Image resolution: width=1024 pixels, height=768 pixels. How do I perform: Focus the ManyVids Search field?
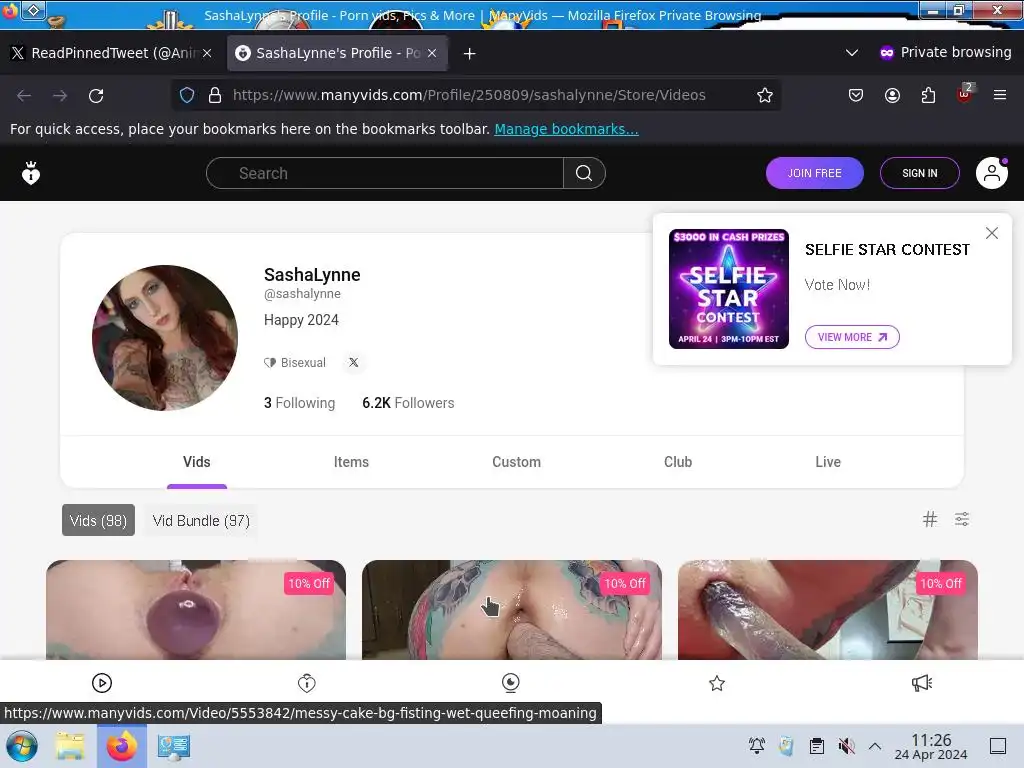coord(385,173)
